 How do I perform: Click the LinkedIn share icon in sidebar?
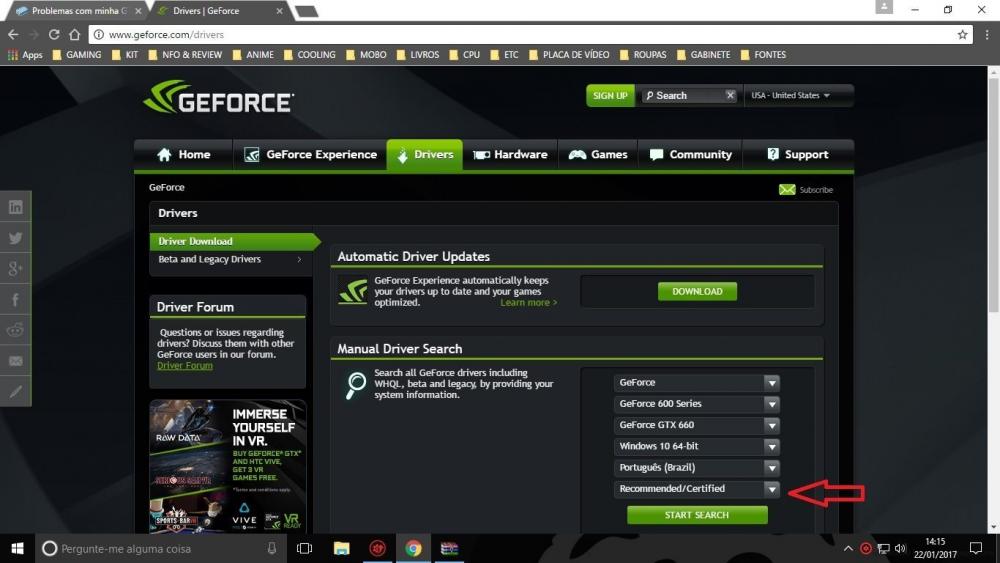pyautogui.click(x=15, y=207)
